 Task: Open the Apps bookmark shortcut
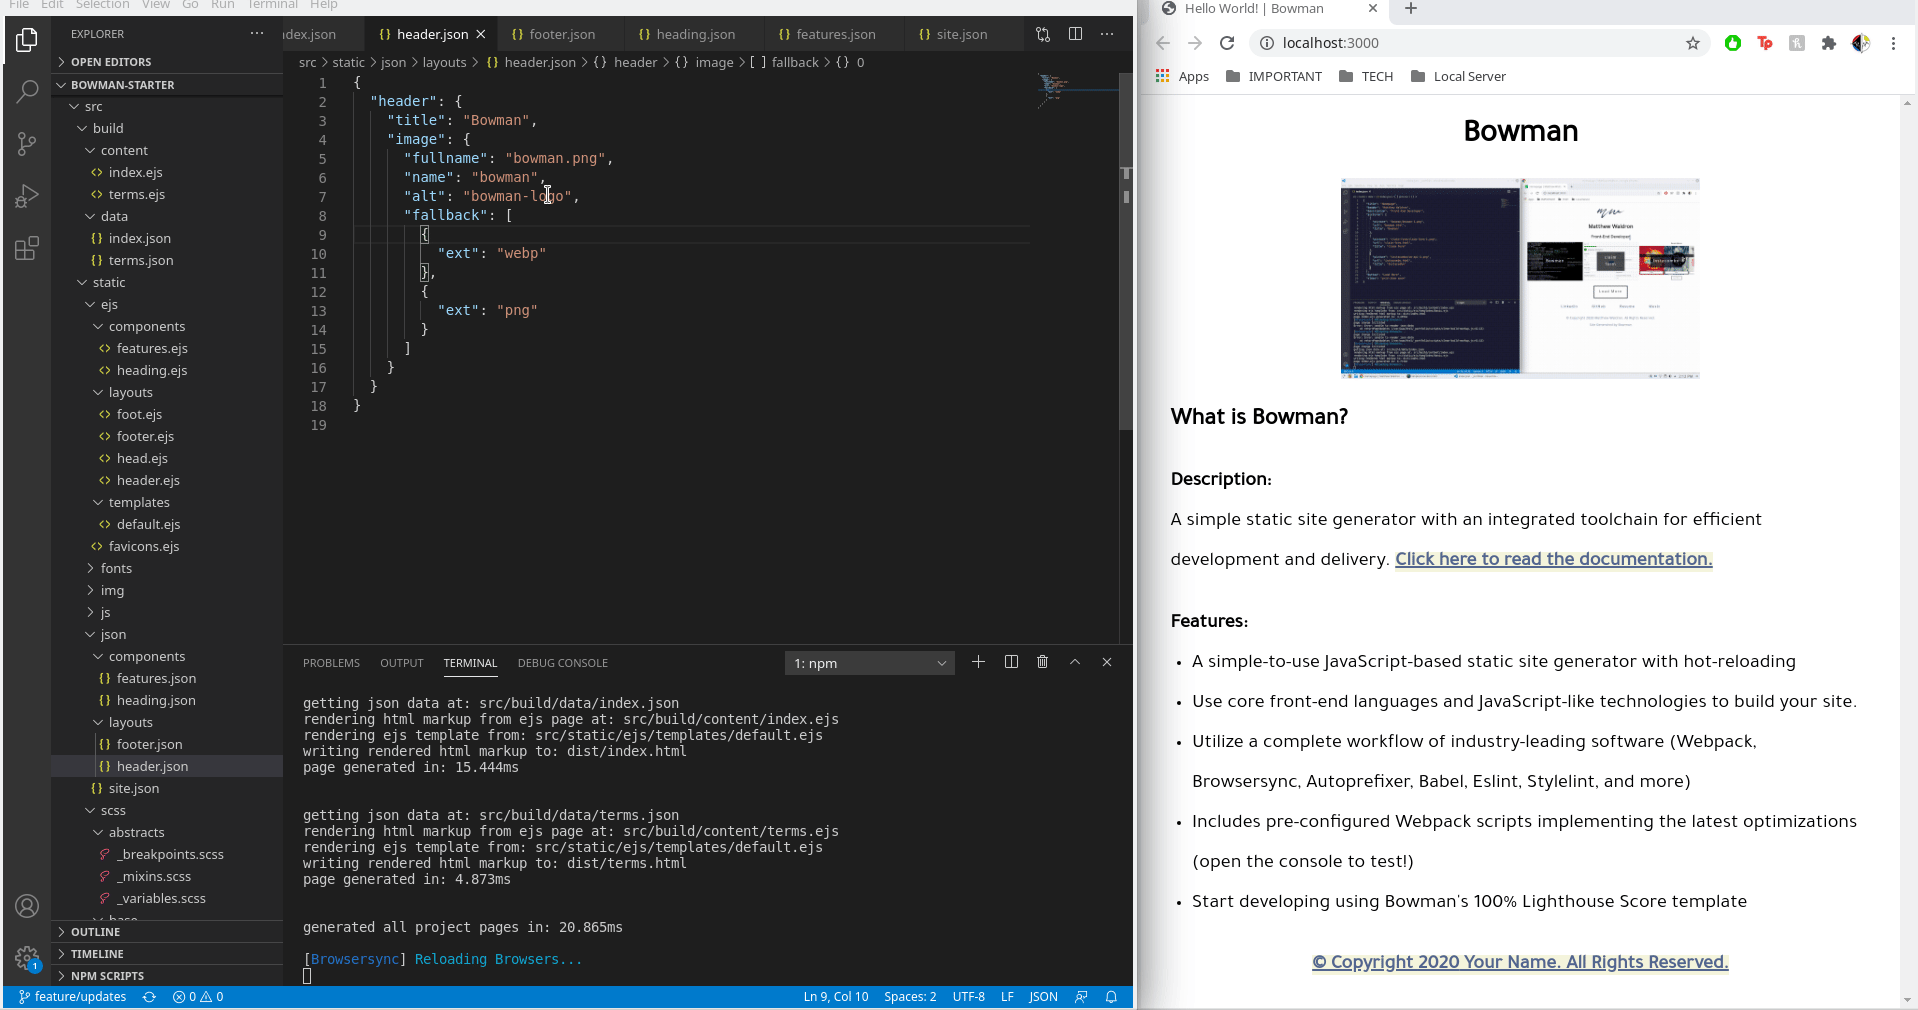click(x=1182, y=76)
